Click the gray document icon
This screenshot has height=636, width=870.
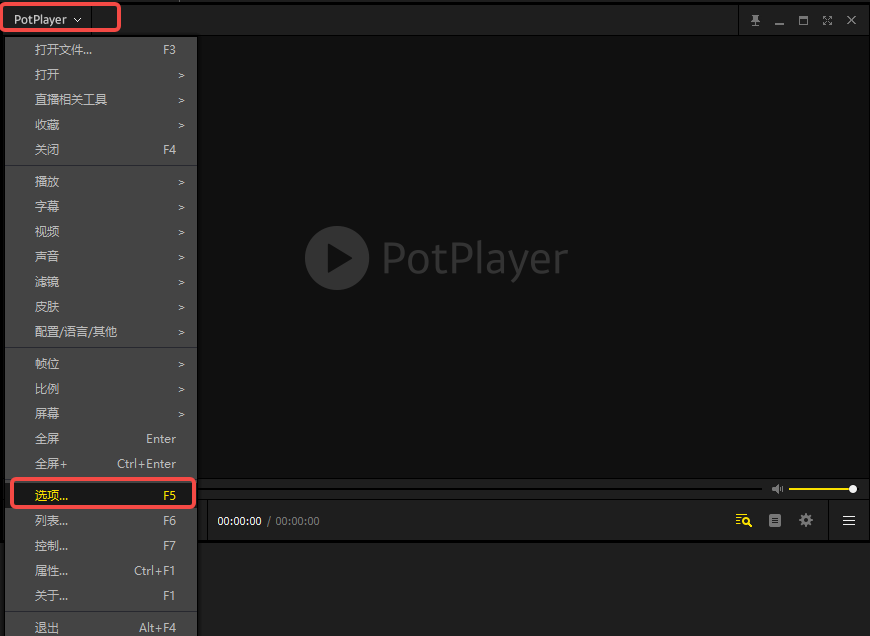[x=775, y=521]
